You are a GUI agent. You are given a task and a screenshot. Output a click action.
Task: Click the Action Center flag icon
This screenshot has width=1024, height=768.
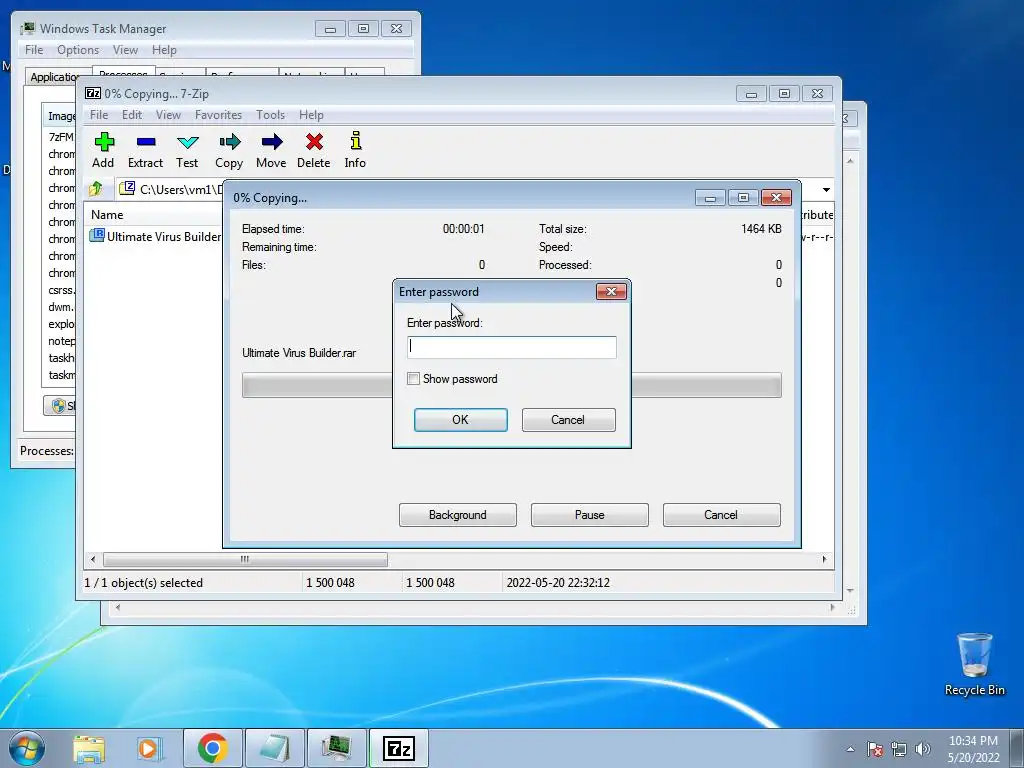pos(875,749)
